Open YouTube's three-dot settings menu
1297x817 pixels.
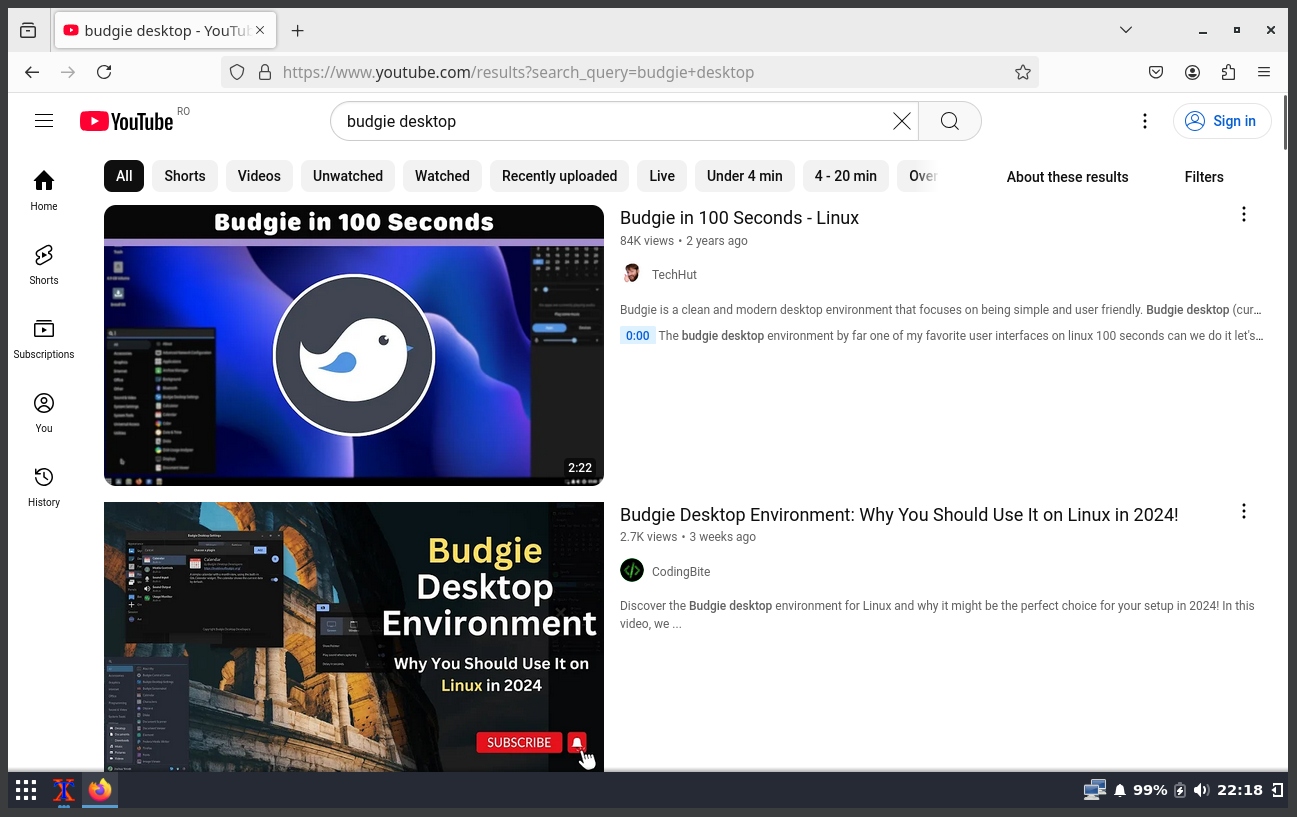tap(1145, 120)
